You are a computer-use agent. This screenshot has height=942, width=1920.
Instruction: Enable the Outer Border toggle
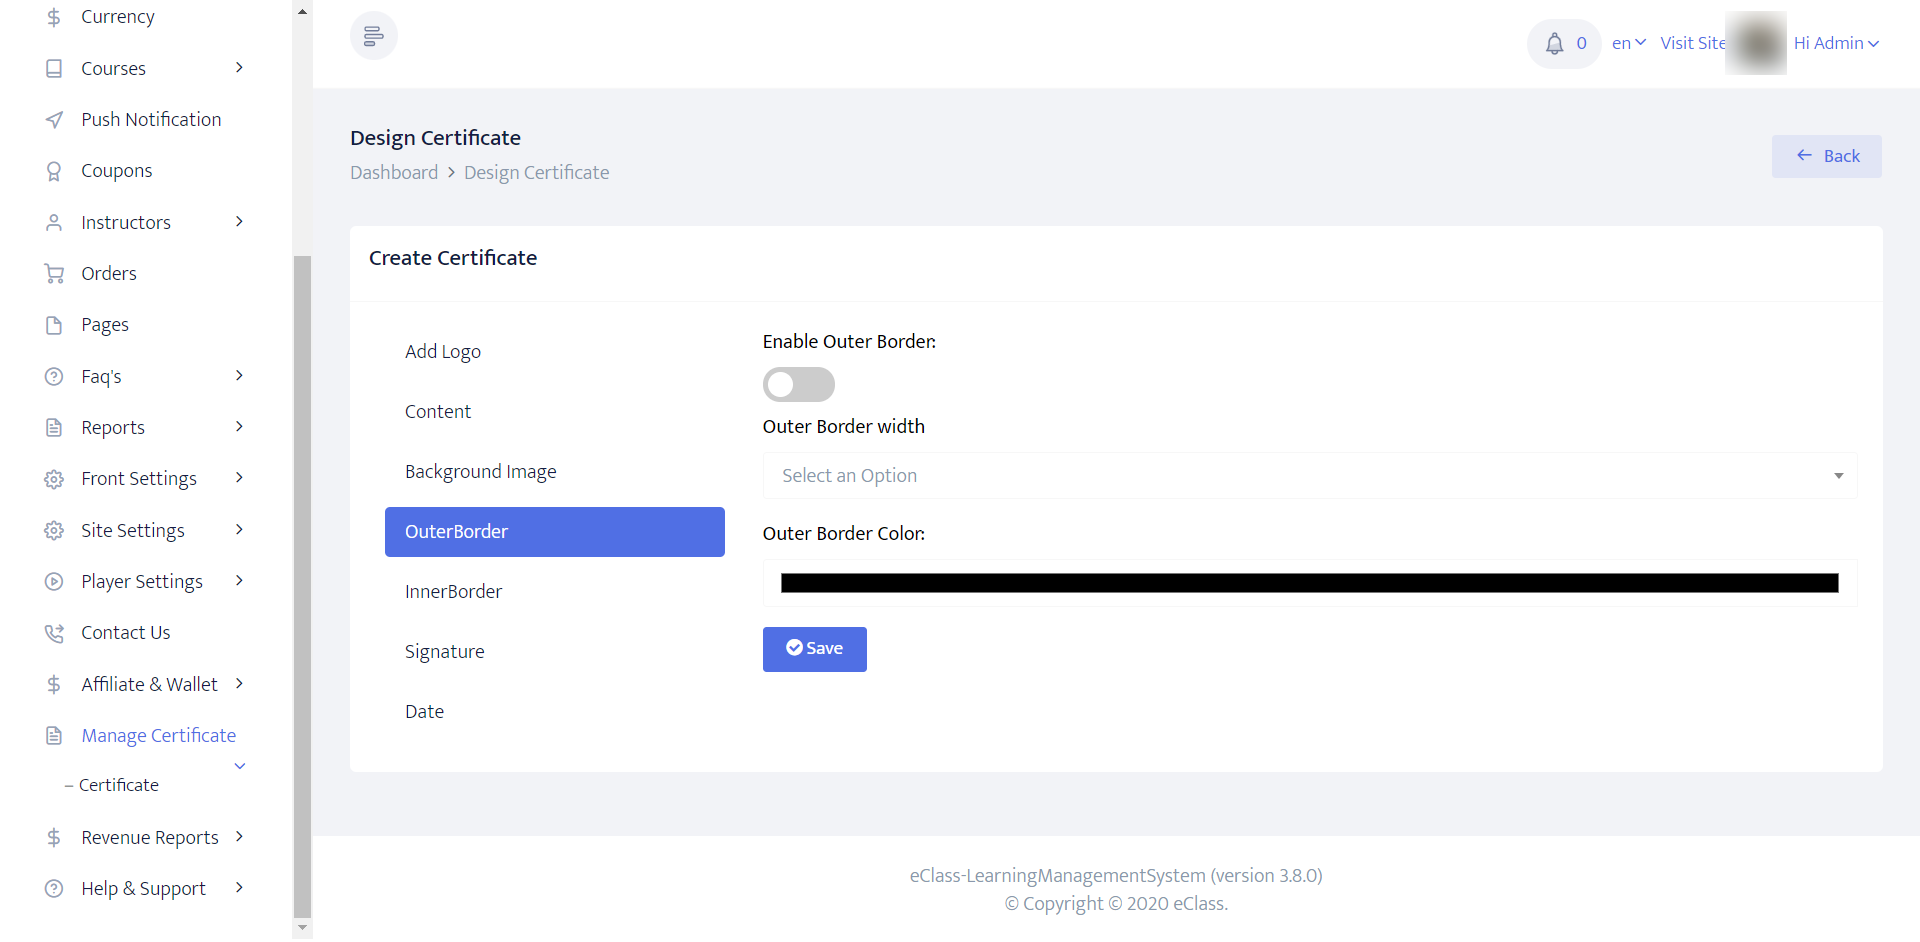point(798,385)
